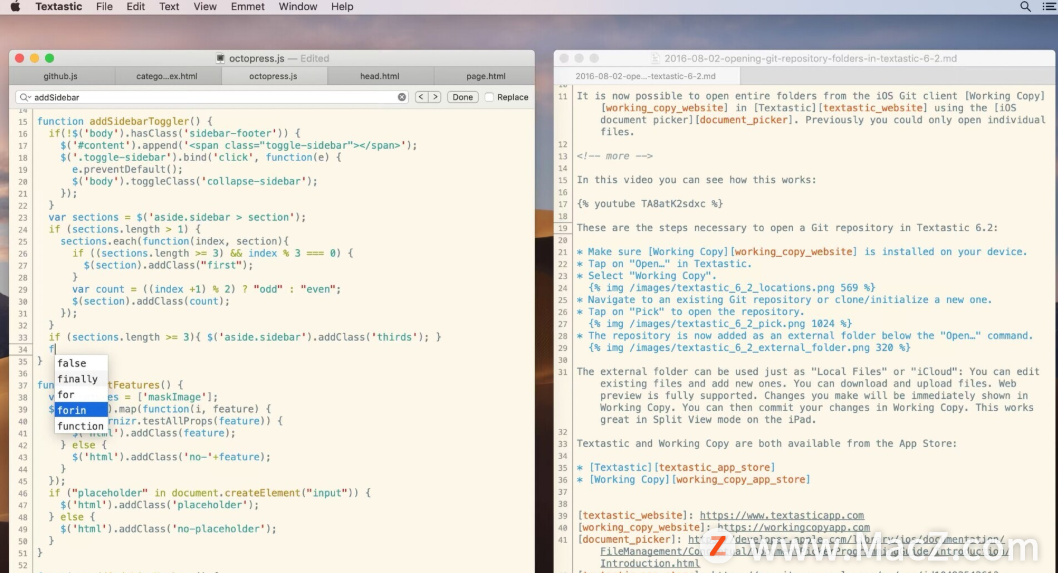This screenshot has width=1058, height=573.
Task: Choose 'forin' from autocomplete list
Action: (81, 410)
